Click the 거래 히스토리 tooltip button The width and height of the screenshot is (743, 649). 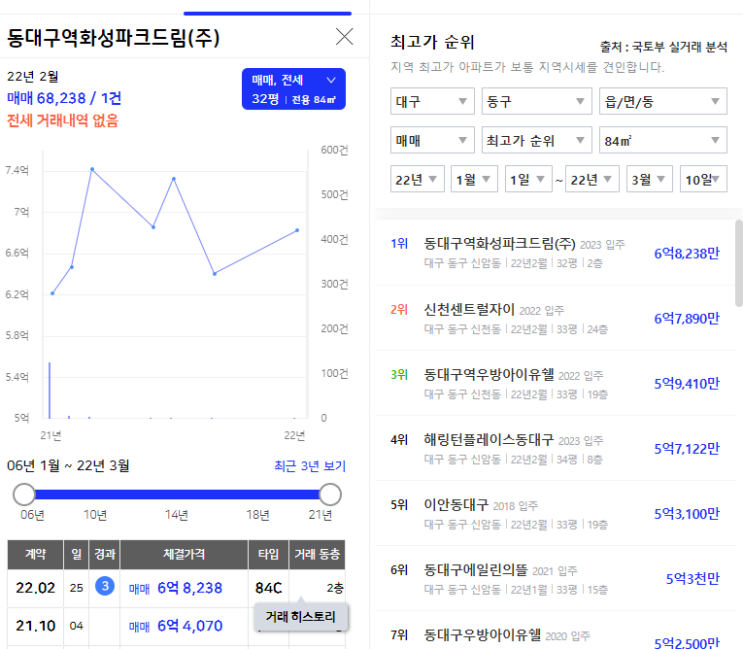coord(301,617)
